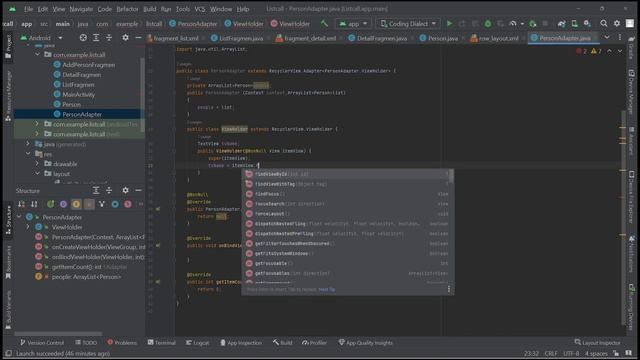Open App Quality Insights
The width and height of the screenshot is (640, 360).
click(365, 342)
